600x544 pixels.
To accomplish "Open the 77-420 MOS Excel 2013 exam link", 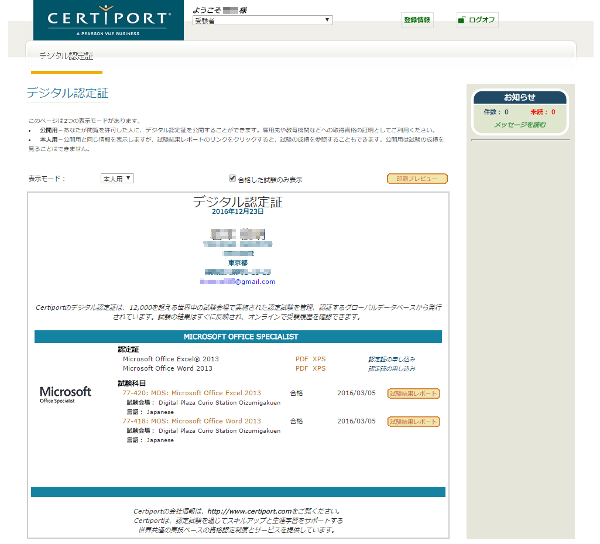I will [x=192, y=393].
